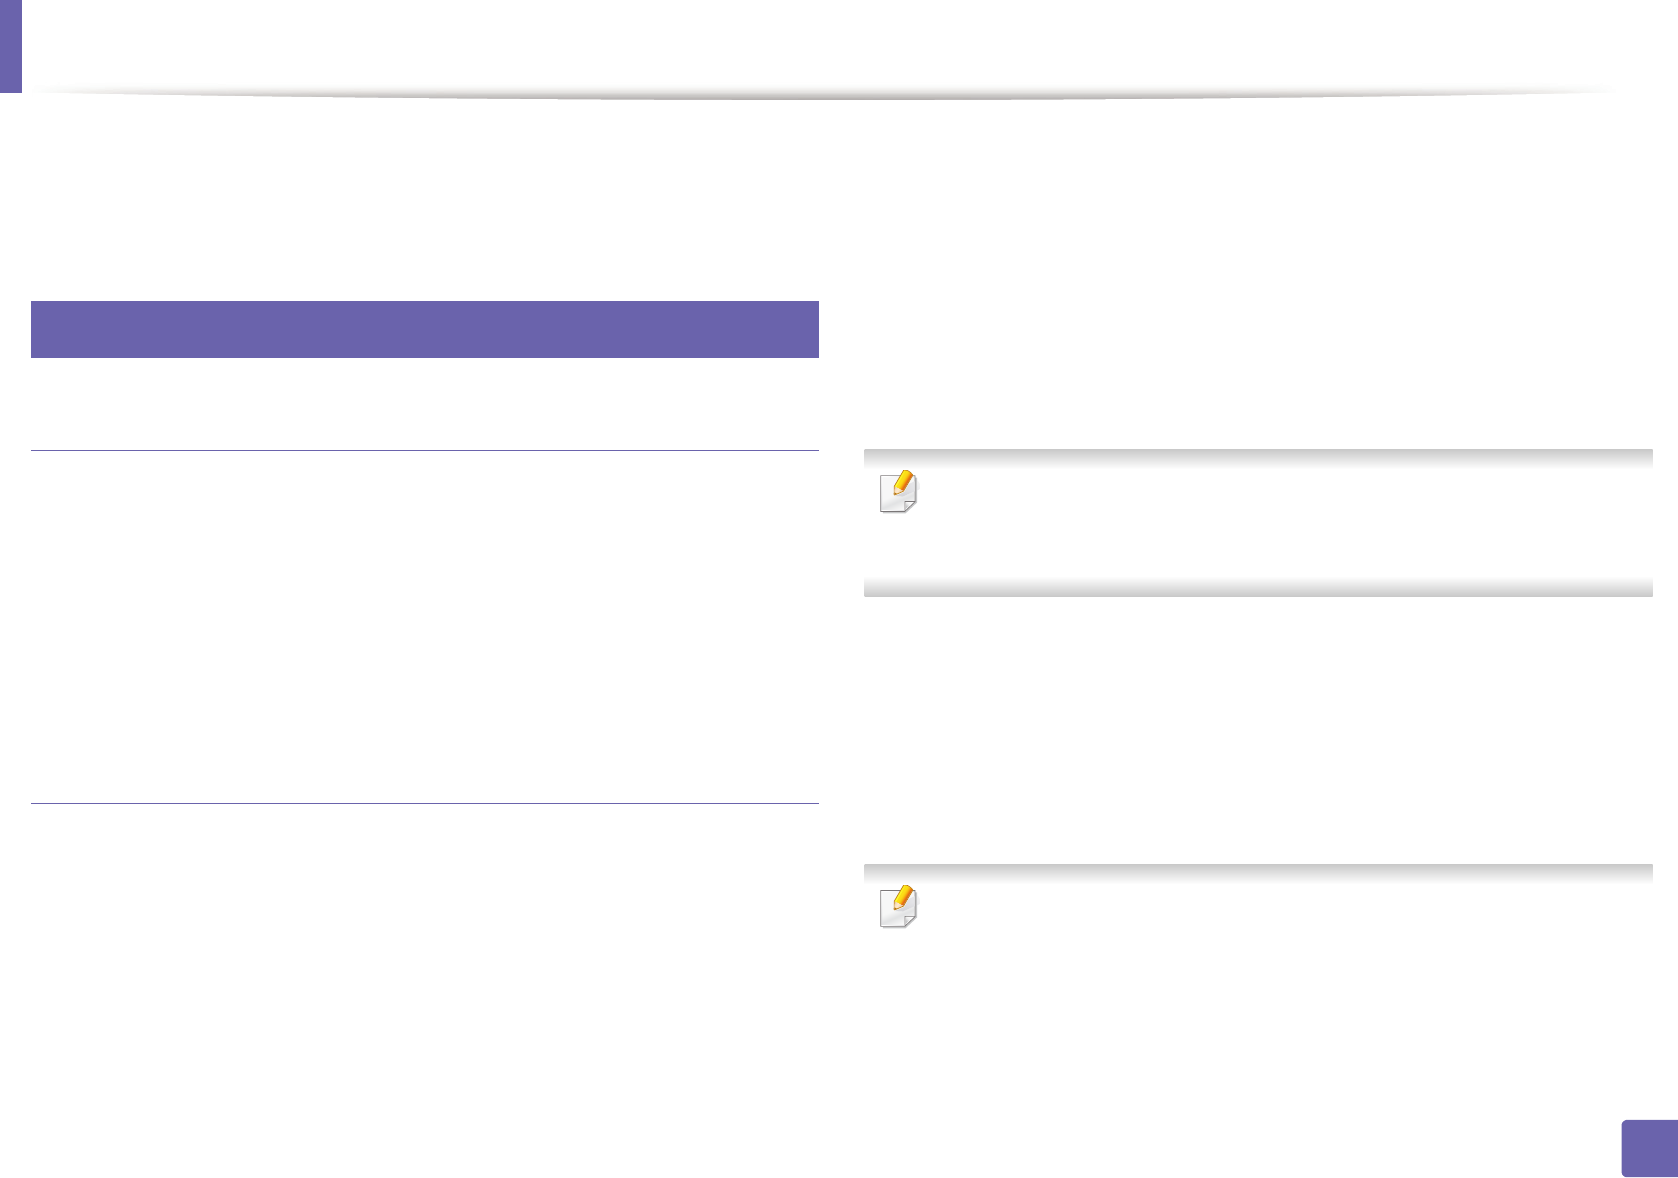Click blank space above the purple heading bar
Viewport: 1678px width, 1178px height.
pyautogui.click(x=425, y=200)
